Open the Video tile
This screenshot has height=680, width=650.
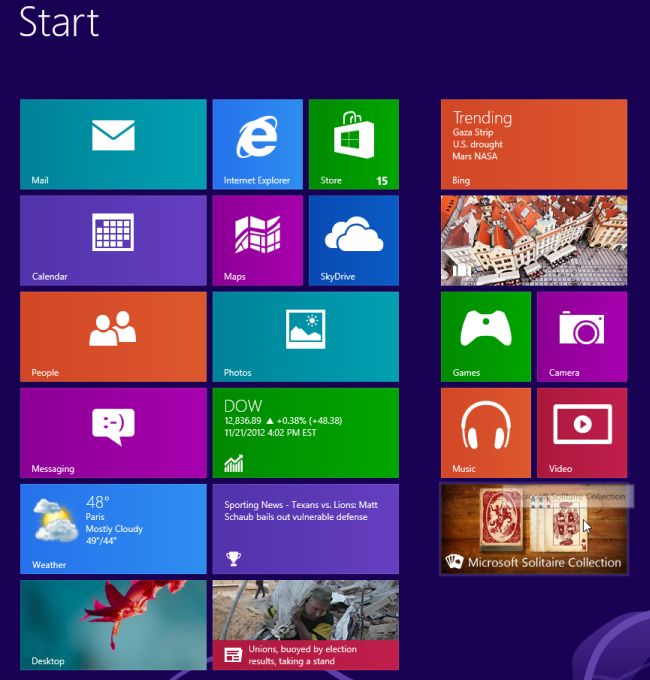582,433
